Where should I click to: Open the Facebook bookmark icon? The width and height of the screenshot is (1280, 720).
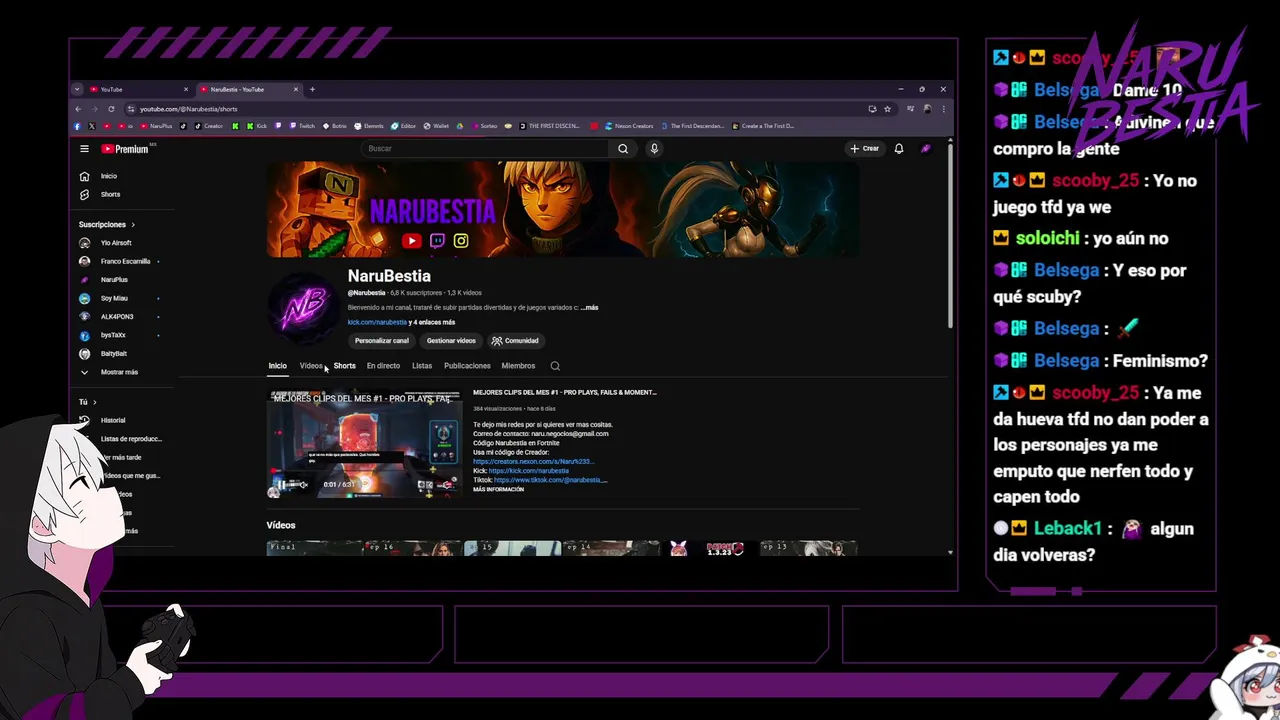[x=77, y=126]
